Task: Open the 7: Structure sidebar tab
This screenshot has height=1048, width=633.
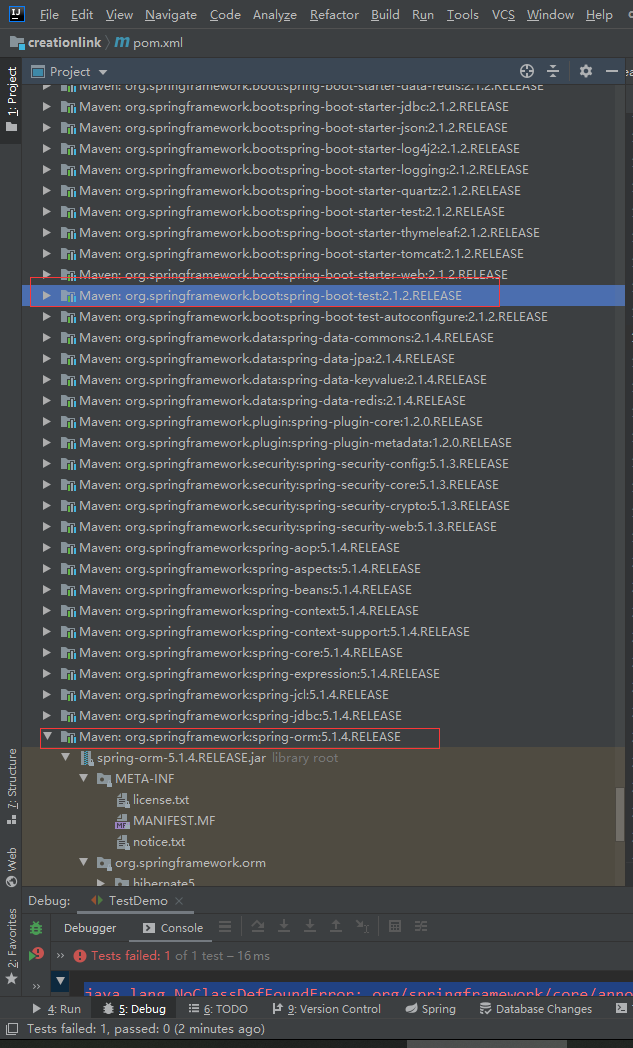Action: tap(11, 787)
